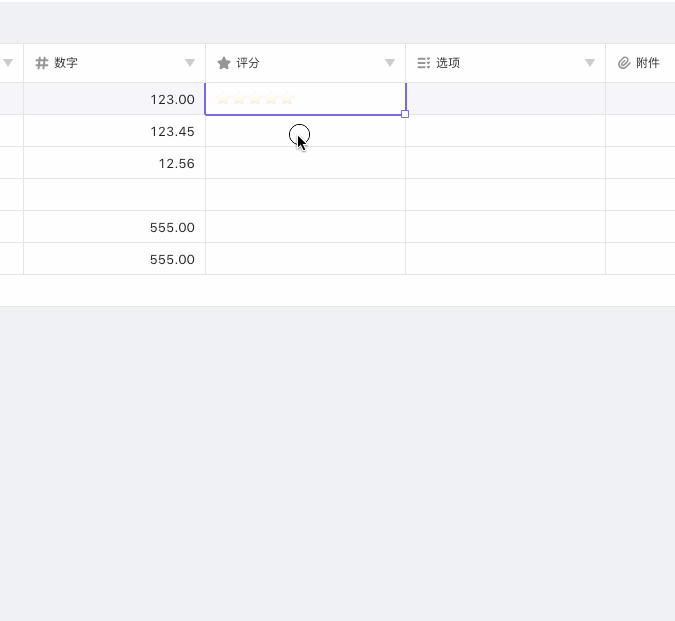Viewport: 675px width, 621px height.
Task: Select the cell containing 123.45
Action: pyautogui.click(x=114, y=131)
